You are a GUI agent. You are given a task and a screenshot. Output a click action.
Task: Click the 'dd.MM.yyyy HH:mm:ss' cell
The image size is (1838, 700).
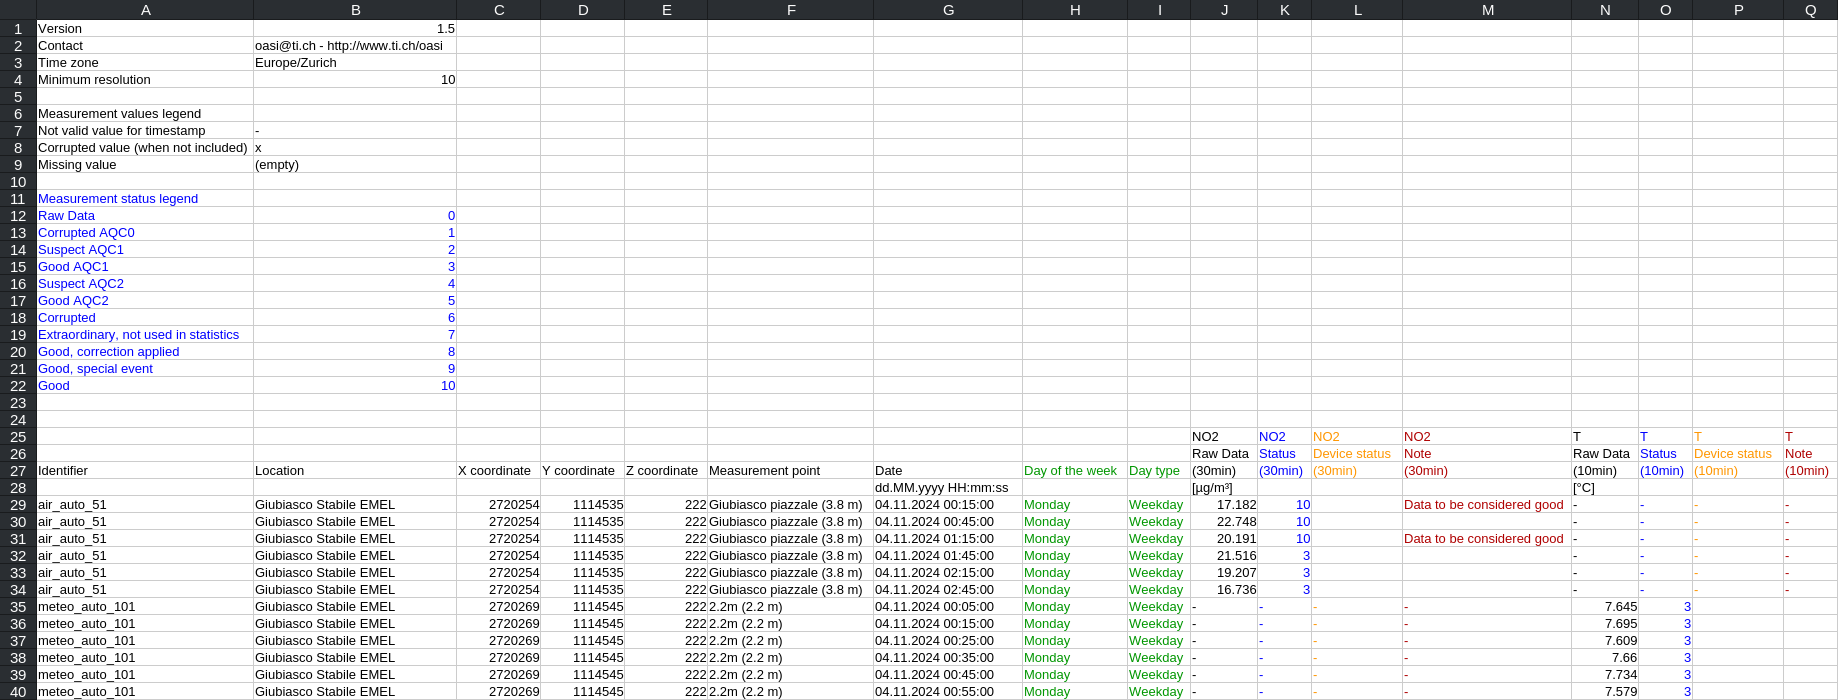tap(948, 488)
